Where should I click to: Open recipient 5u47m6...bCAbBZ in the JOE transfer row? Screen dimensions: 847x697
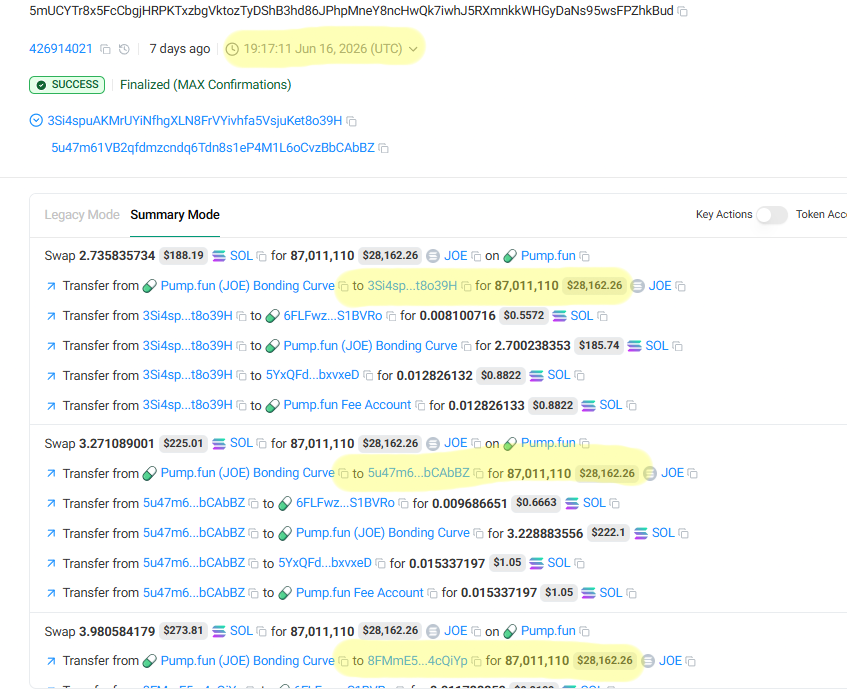[419, 473]
